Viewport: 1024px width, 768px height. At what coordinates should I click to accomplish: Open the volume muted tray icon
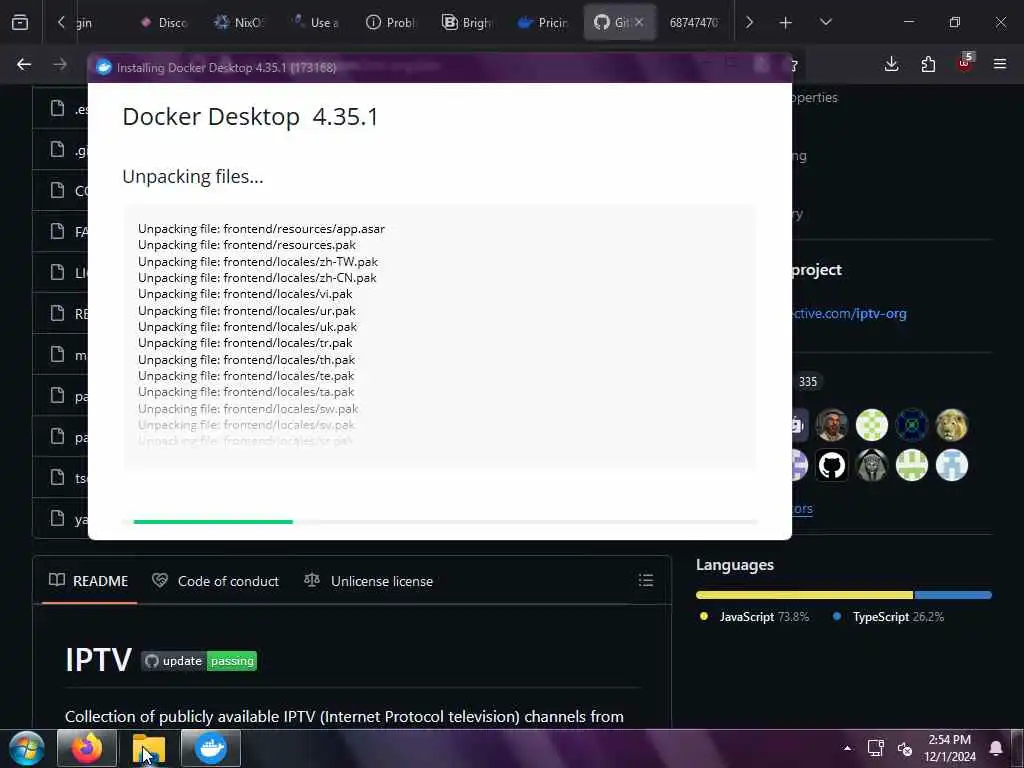[904, 748]
